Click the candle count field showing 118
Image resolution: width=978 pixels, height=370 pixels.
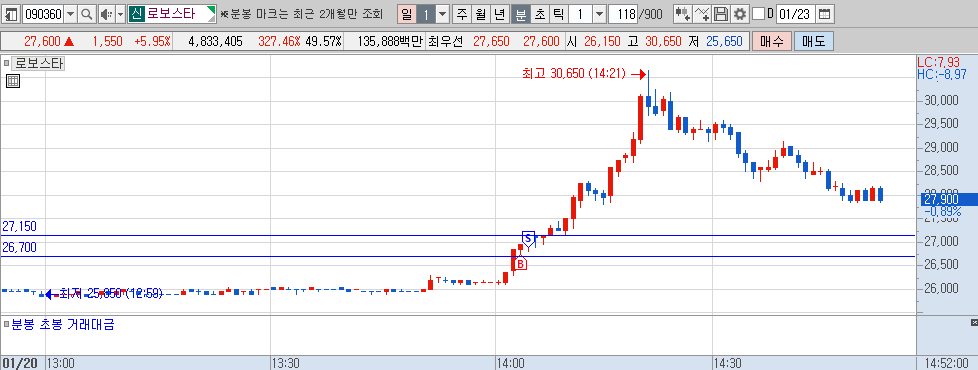[x=622, y=13]
